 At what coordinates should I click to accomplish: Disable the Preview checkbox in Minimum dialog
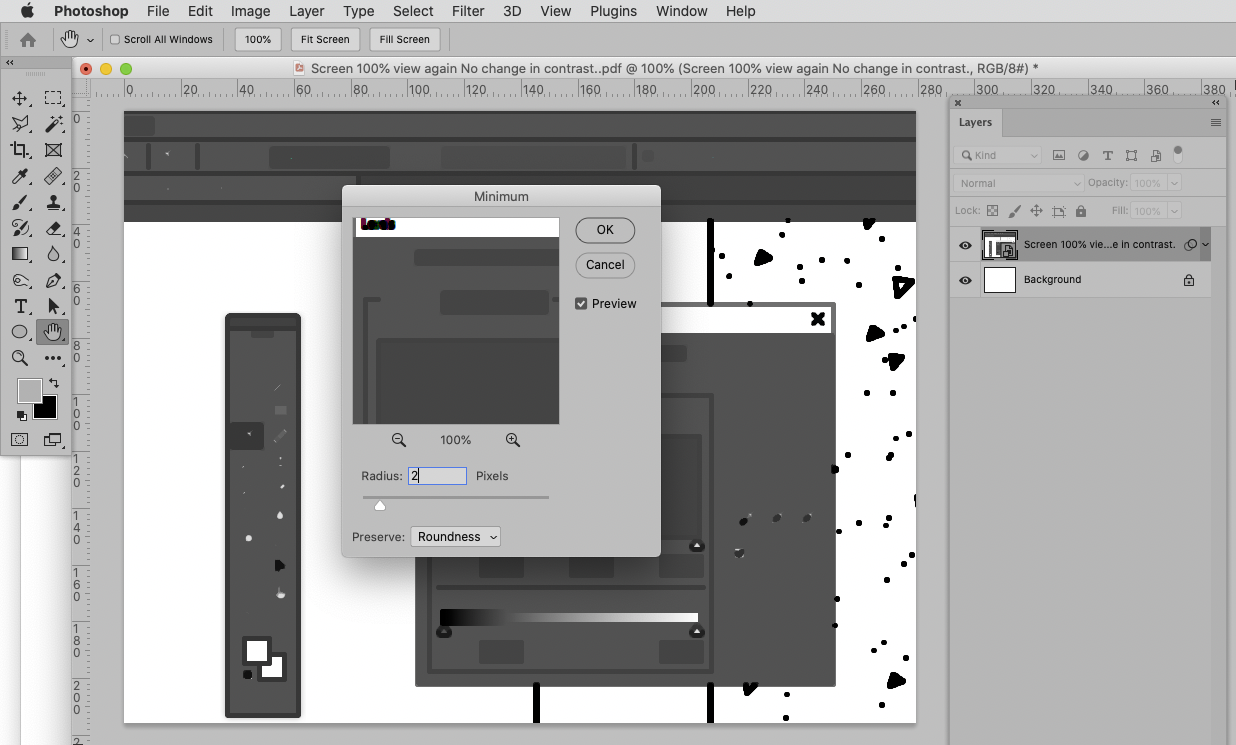pyautogui.click(x=581, y=303)
